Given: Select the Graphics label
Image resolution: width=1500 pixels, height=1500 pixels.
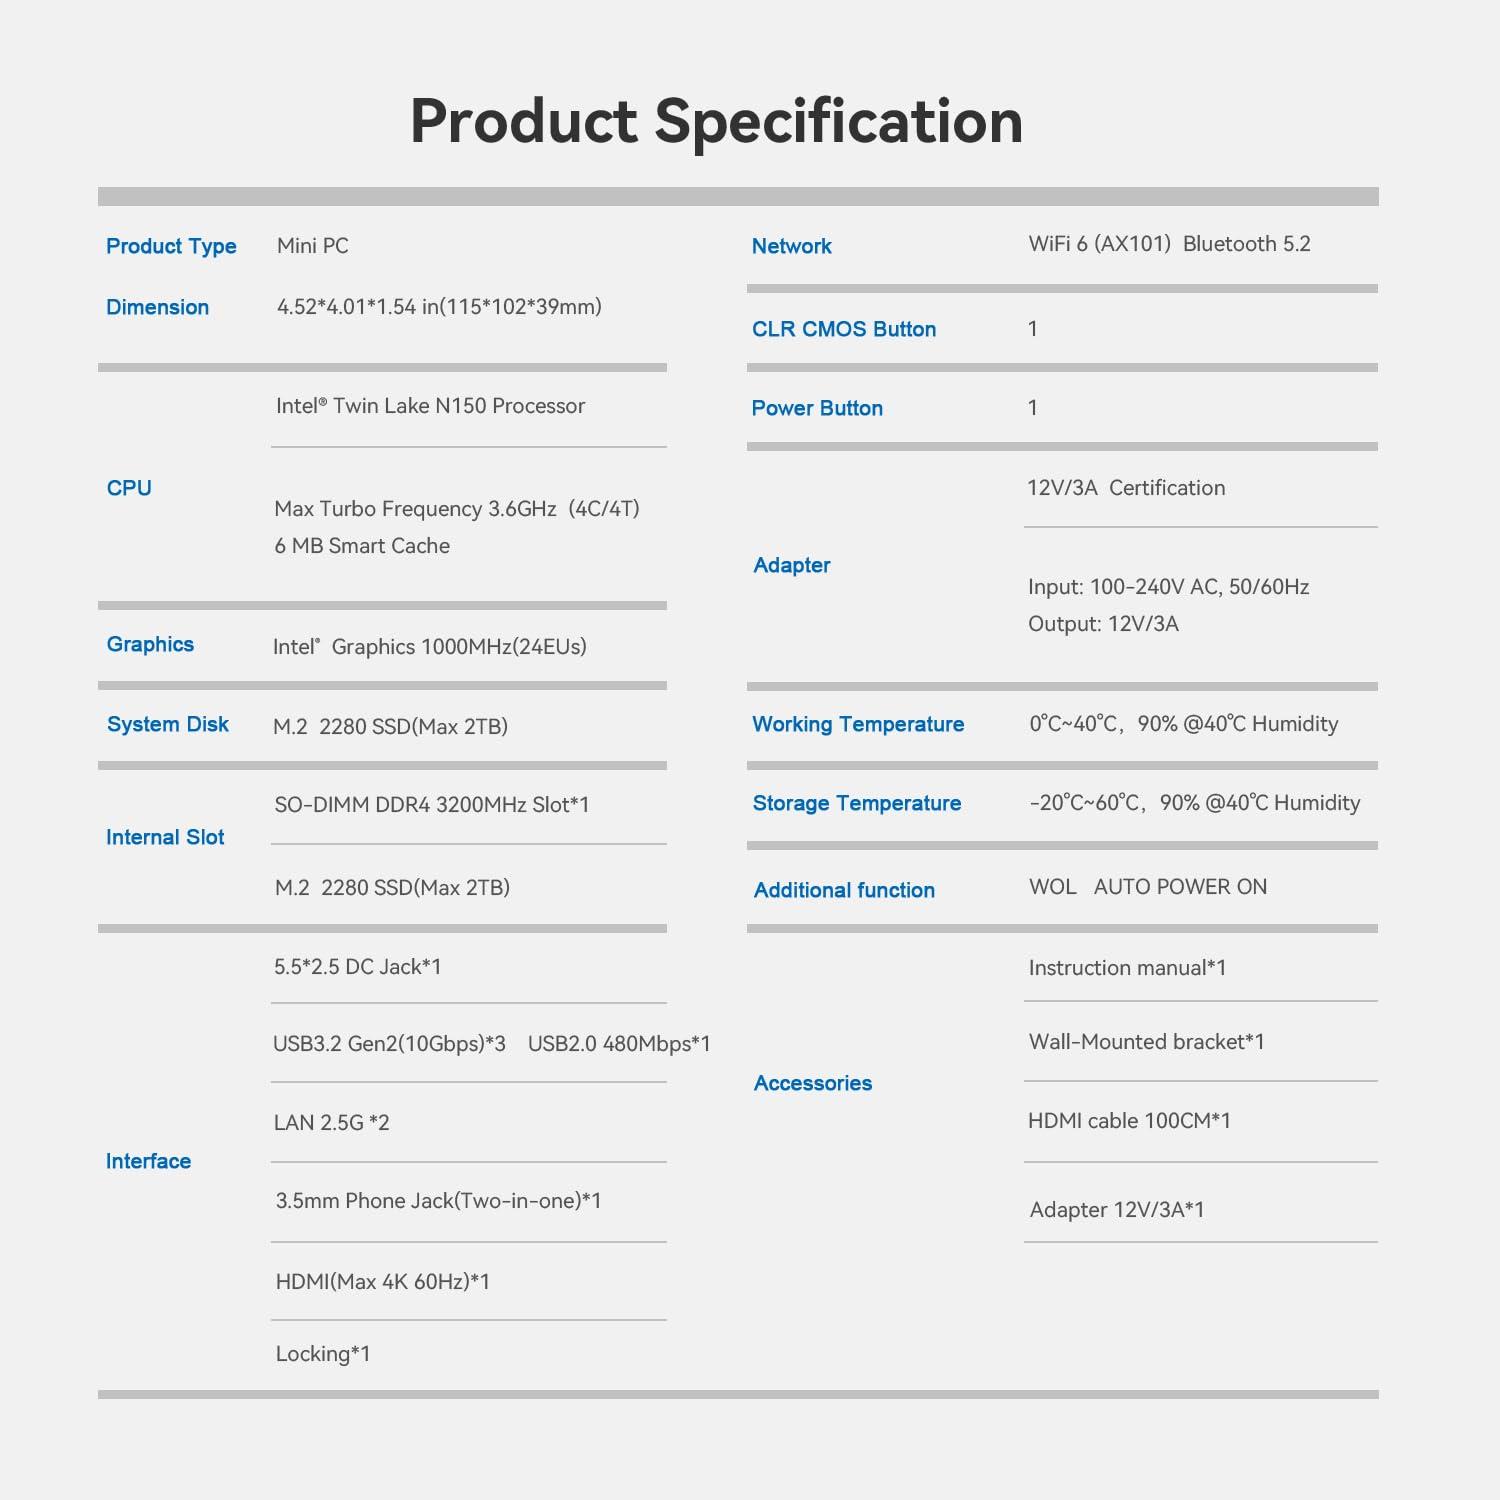Looking at the screenshot, I should 150,644.
